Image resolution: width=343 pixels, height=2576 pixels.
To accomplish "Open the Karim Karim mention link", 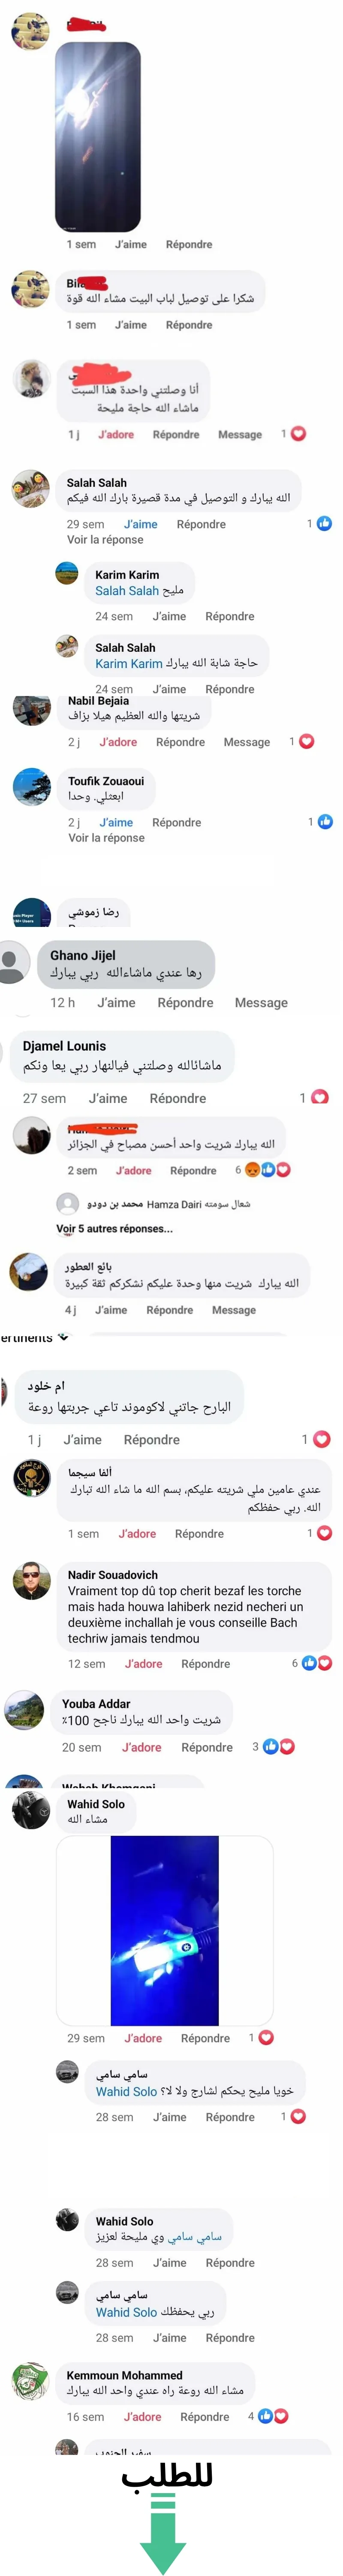I will click(x=129, y=663).
